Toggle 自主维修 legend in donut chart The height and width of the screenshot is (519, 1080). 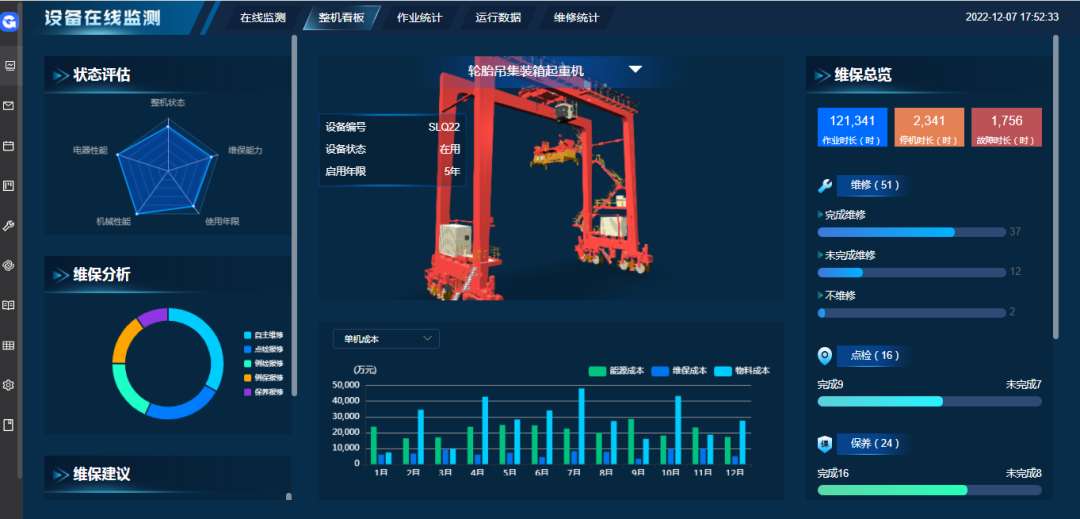[x=263, y=335]
